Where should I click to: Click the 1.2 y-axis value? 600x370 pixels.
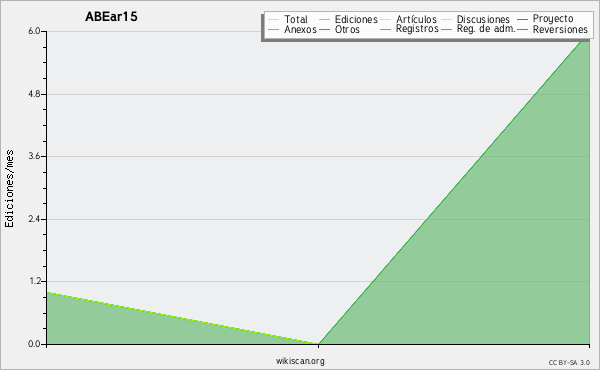point(34,281)
